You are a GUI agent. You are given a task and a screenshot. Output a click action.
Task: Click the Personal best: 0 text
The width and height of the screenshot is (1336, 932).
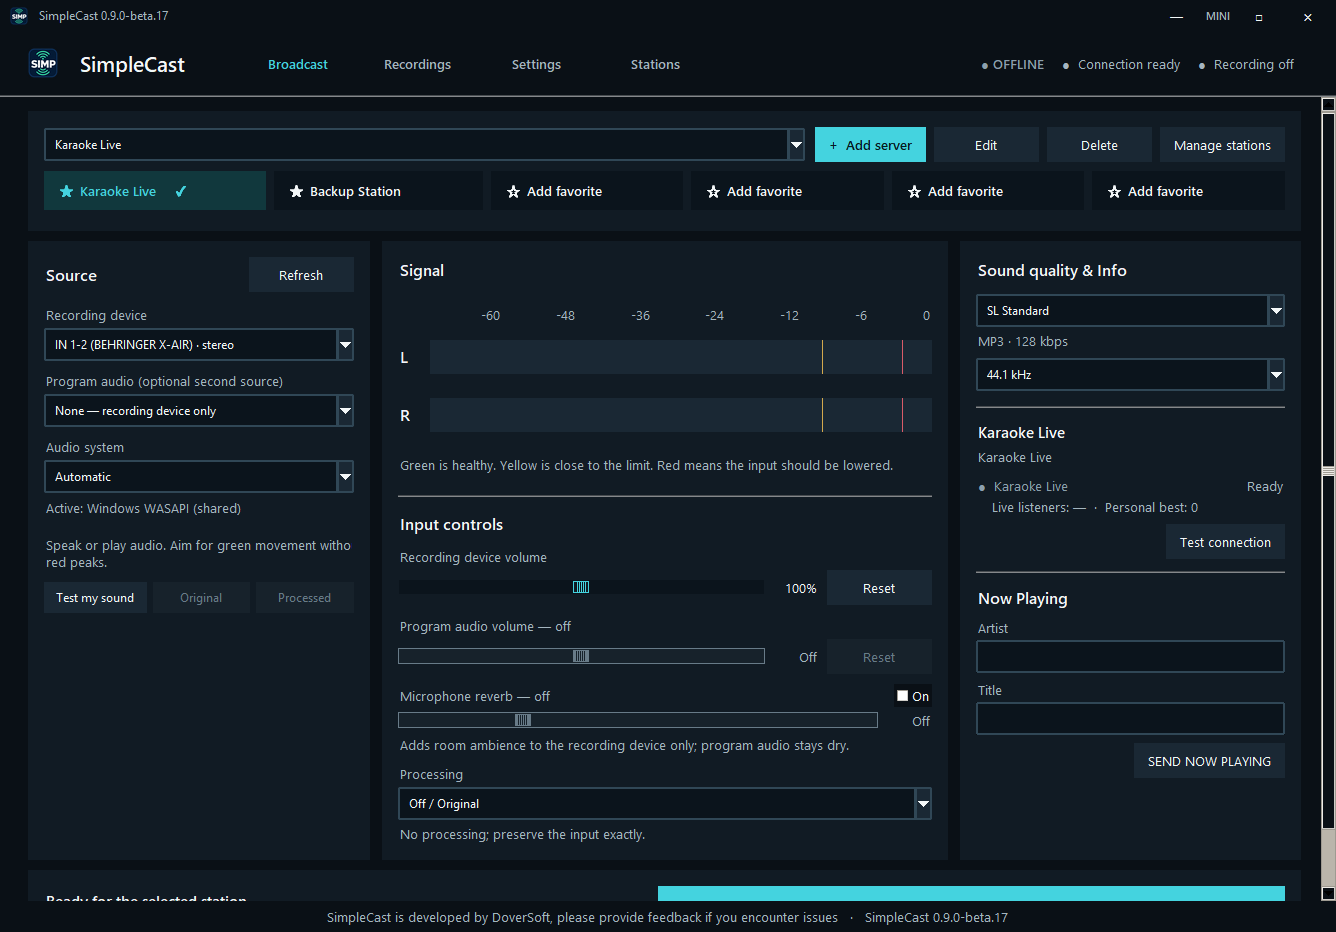pyautogui.click(x=1151, y=508)
